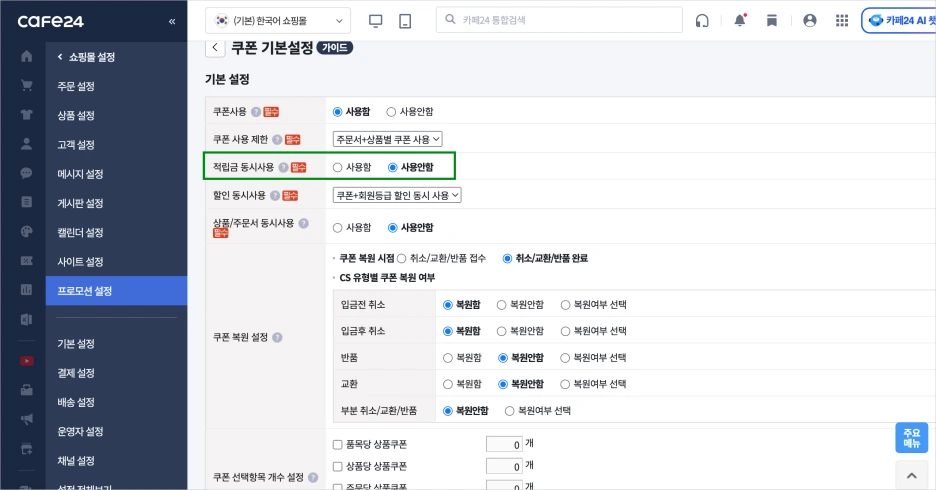Image resolution: width=936 pixels, height=490 pixels.
Task: Select 복원함 for 반품
Action: pyautogui.click(x=448, y=358)
